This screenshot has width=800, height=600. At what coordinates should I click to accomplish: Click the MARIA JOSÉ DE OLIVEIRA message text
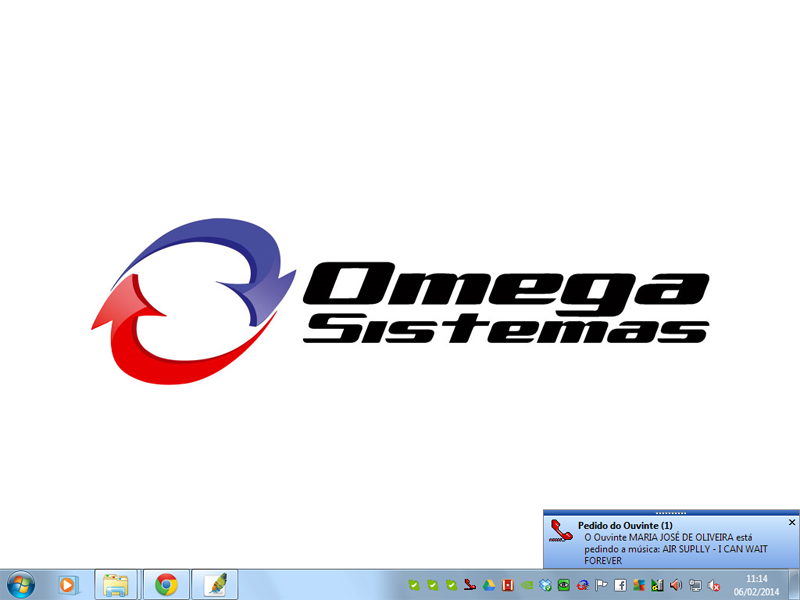coord(676,549)
